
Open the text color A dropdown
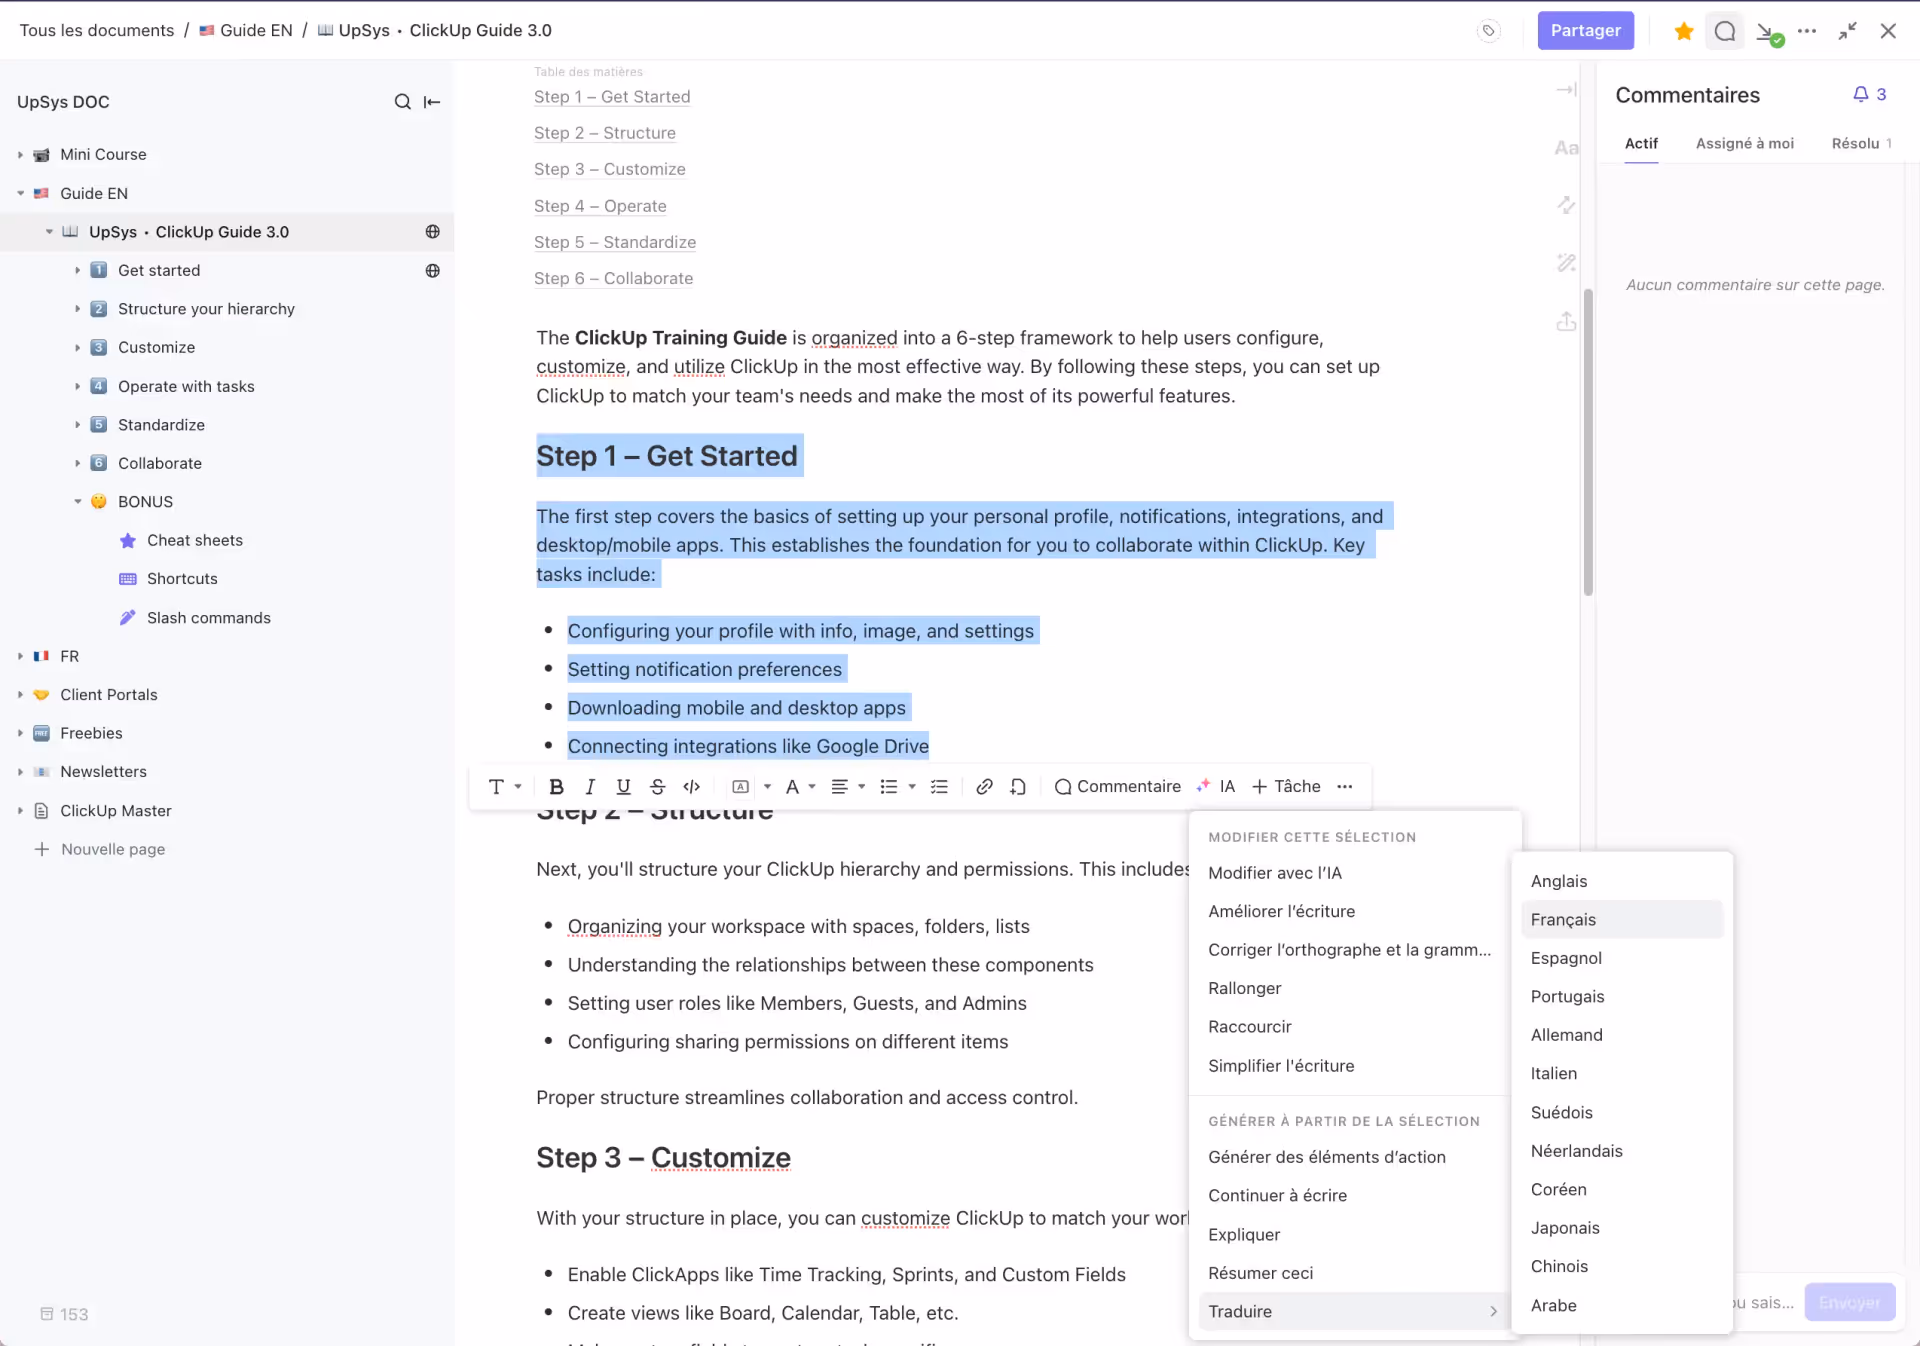click(800, 787)
